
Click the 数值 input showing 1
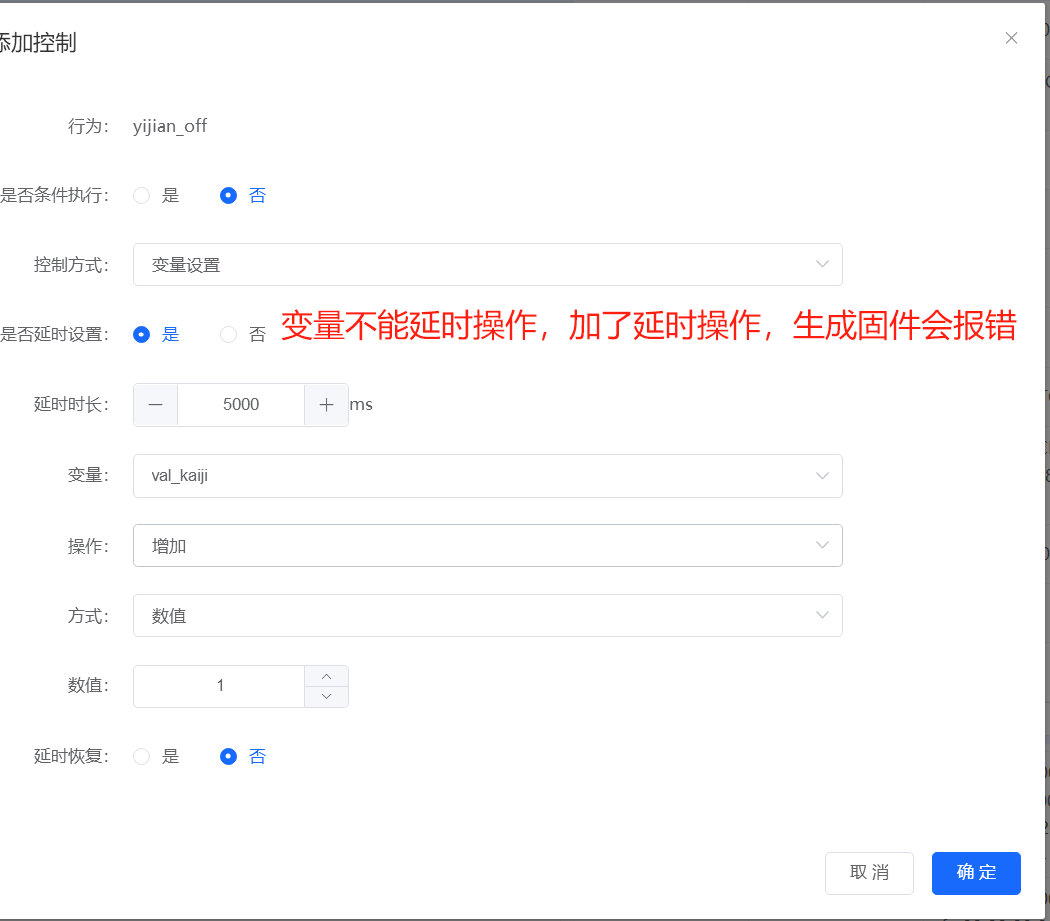click(x=218, y=686)
